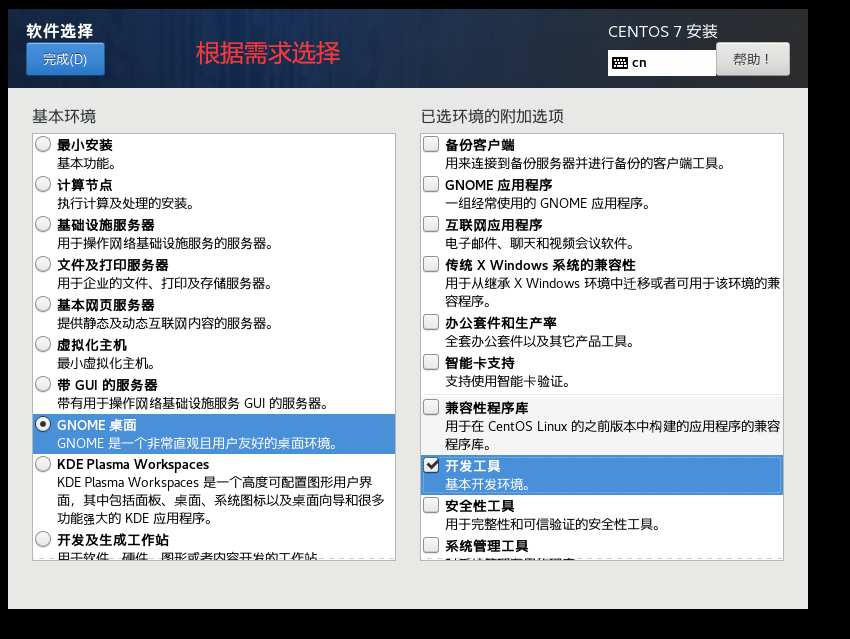Viewport: 850px width, 639px height.
Task: Click 用于操作网络基础设施服务的服务器。 text
Action: click(165, 243)
